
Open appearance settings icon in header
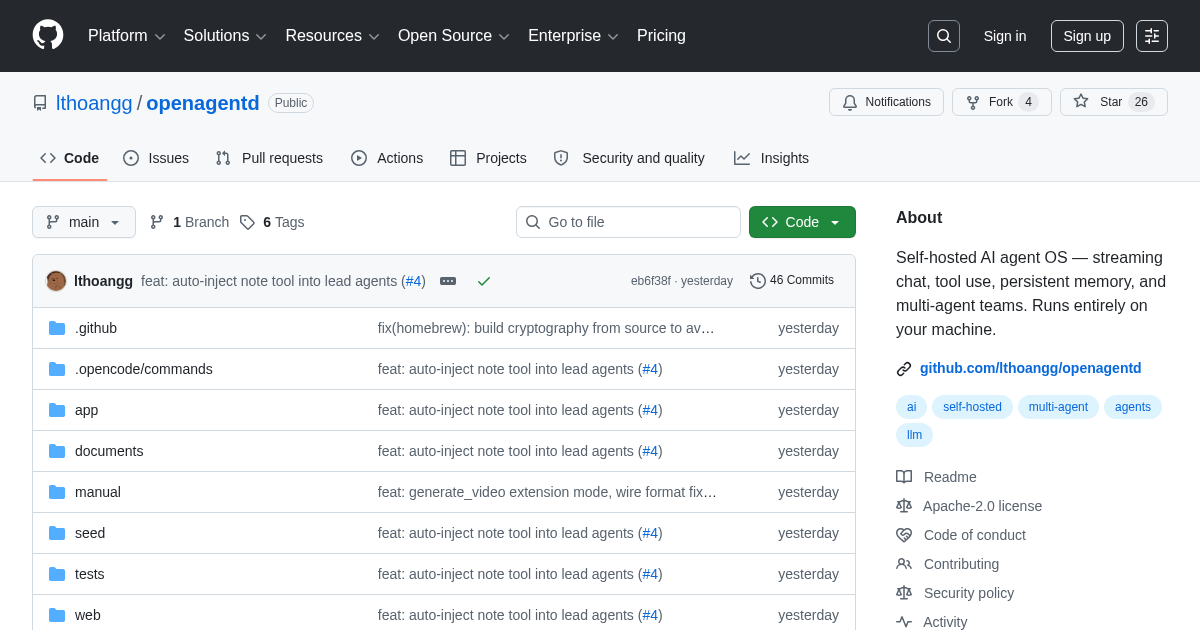(x=1152, y=36)
